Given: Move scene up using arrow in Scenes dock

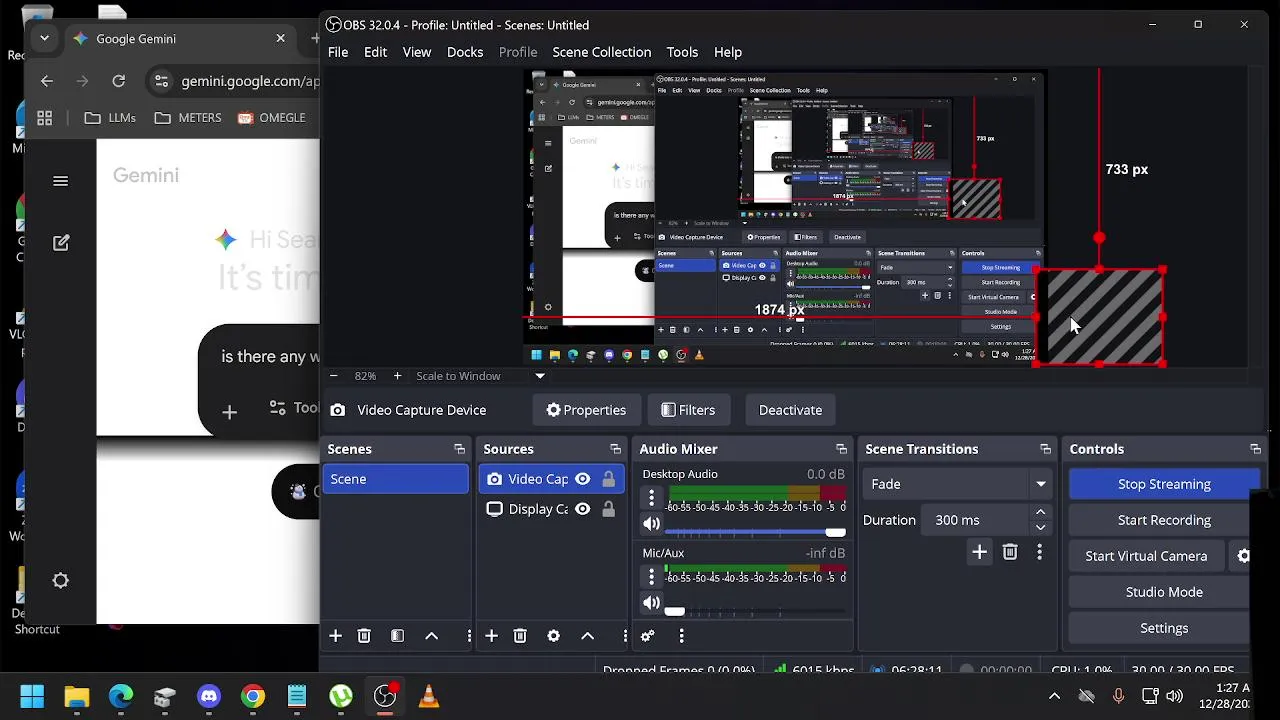Looking at the screenshot, I should 432,636.
